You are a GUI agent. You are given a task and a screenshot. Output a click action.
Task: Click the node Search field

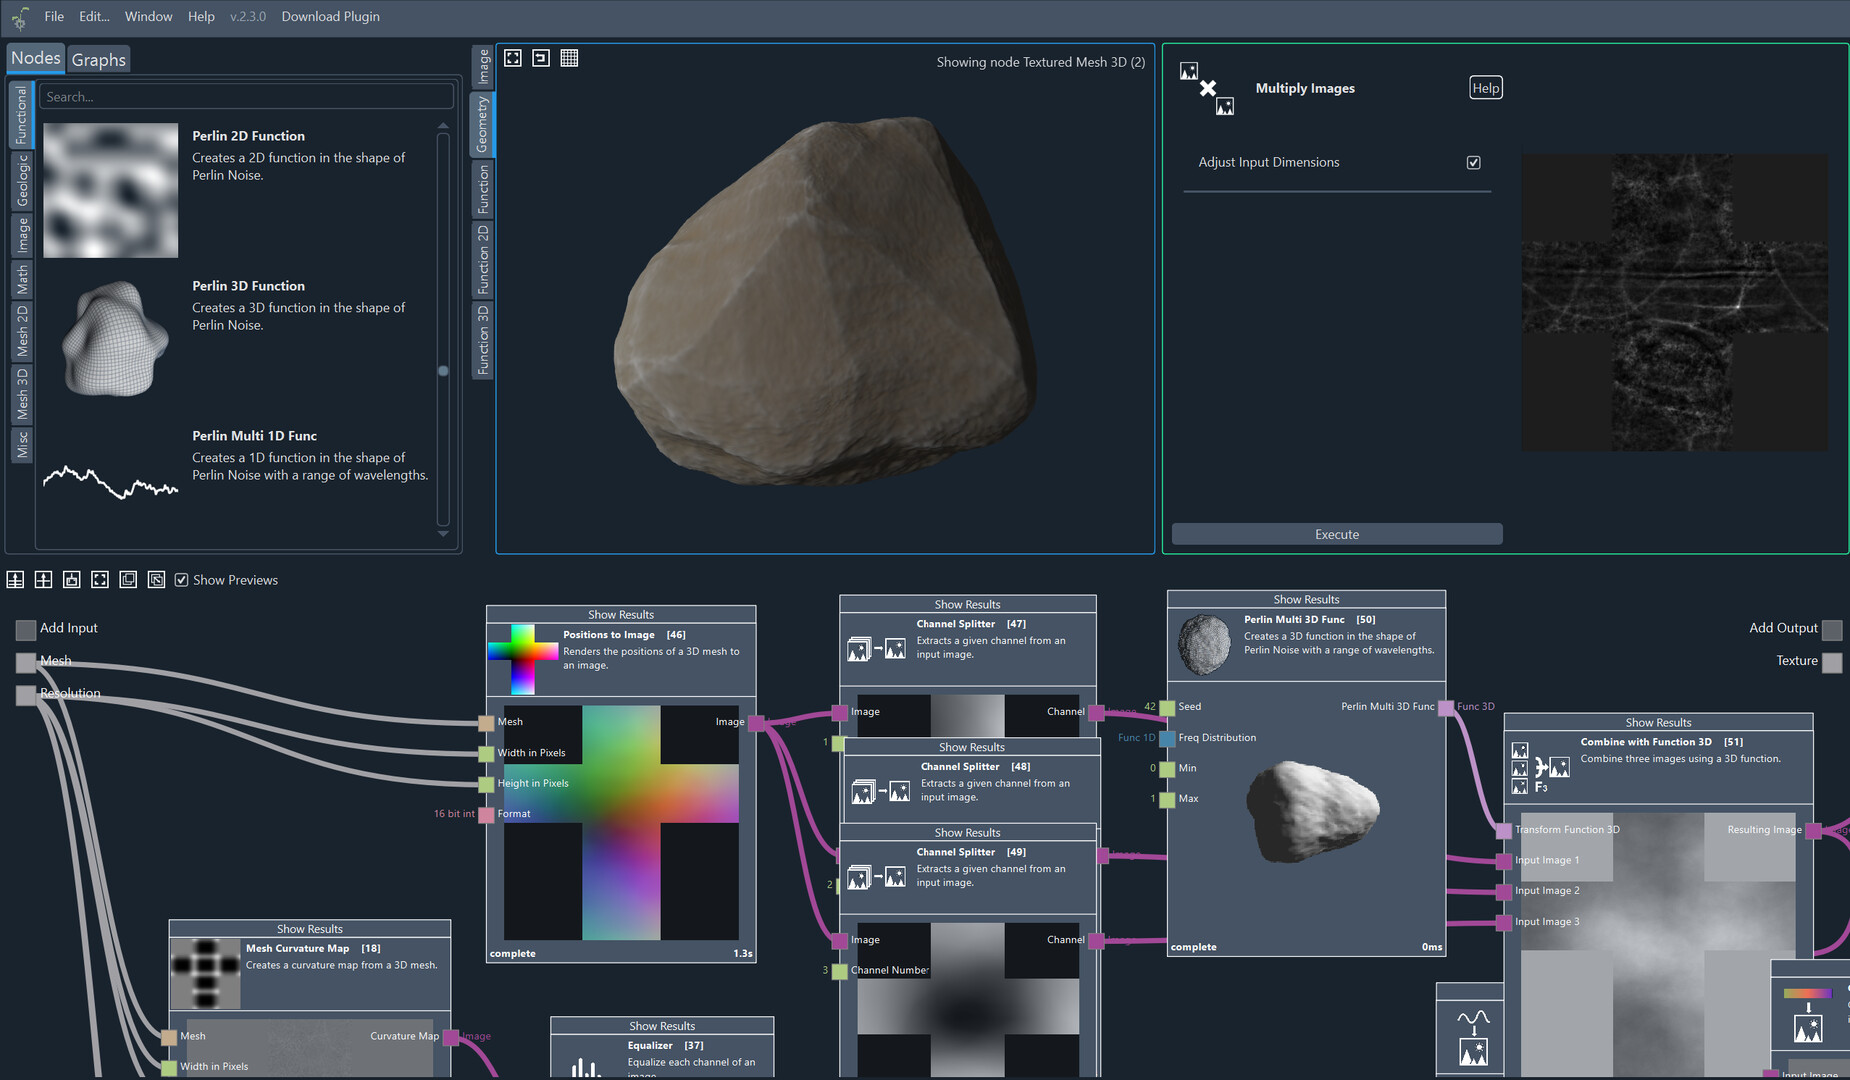[245, 97]
